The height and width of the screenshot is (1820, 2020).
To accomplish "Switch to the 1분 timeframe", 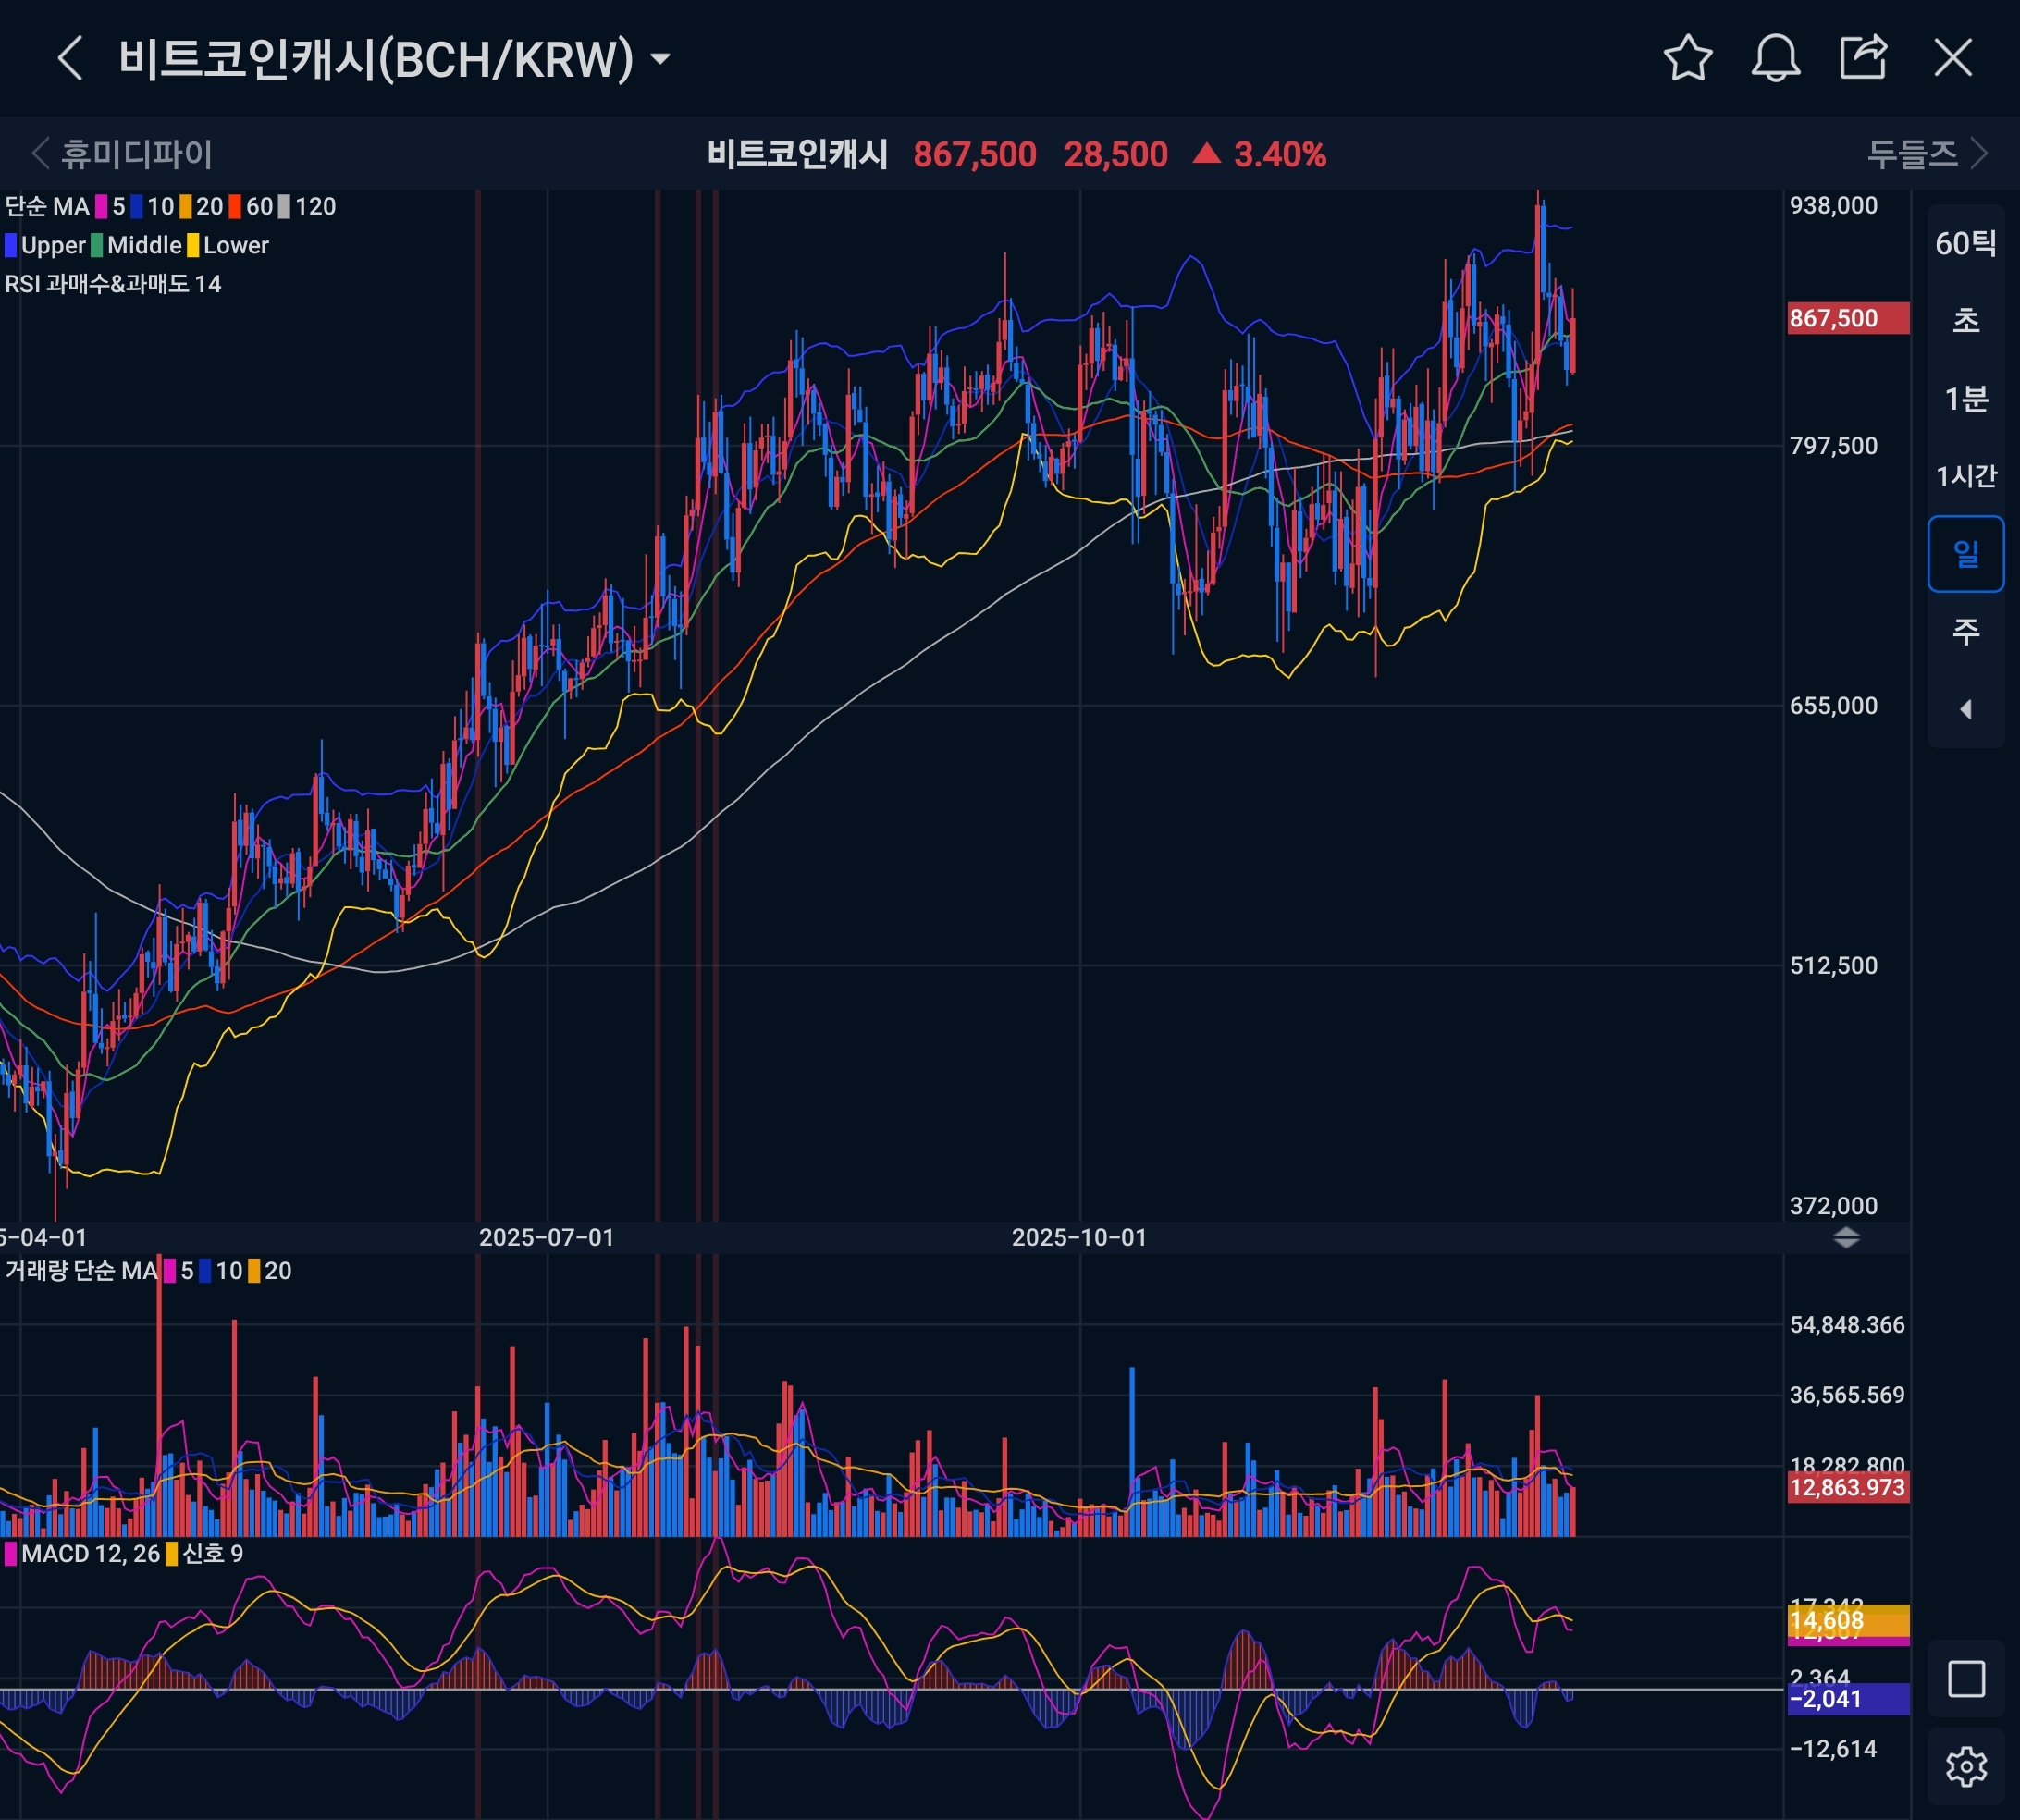I will (1965, 399).
